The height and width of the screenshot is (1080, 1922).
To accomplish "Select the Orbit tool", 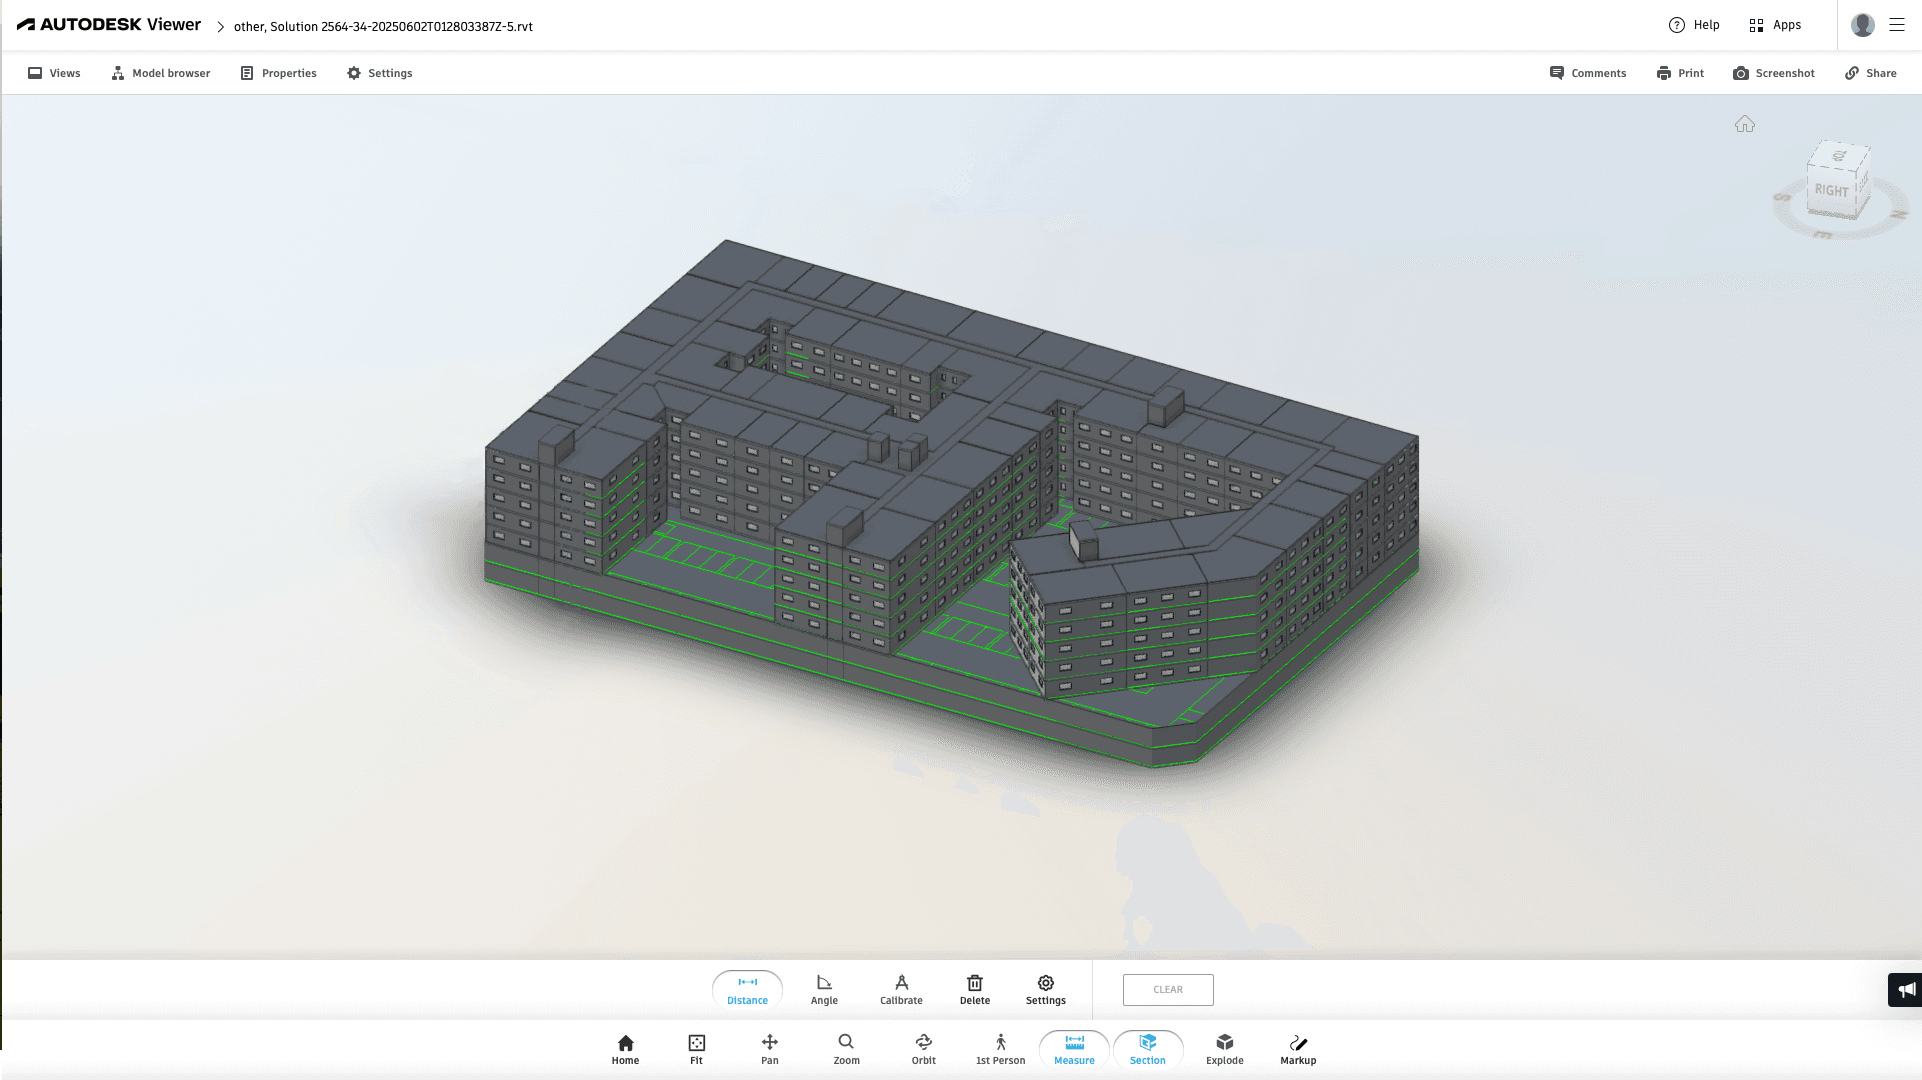I will point(923,1049).
